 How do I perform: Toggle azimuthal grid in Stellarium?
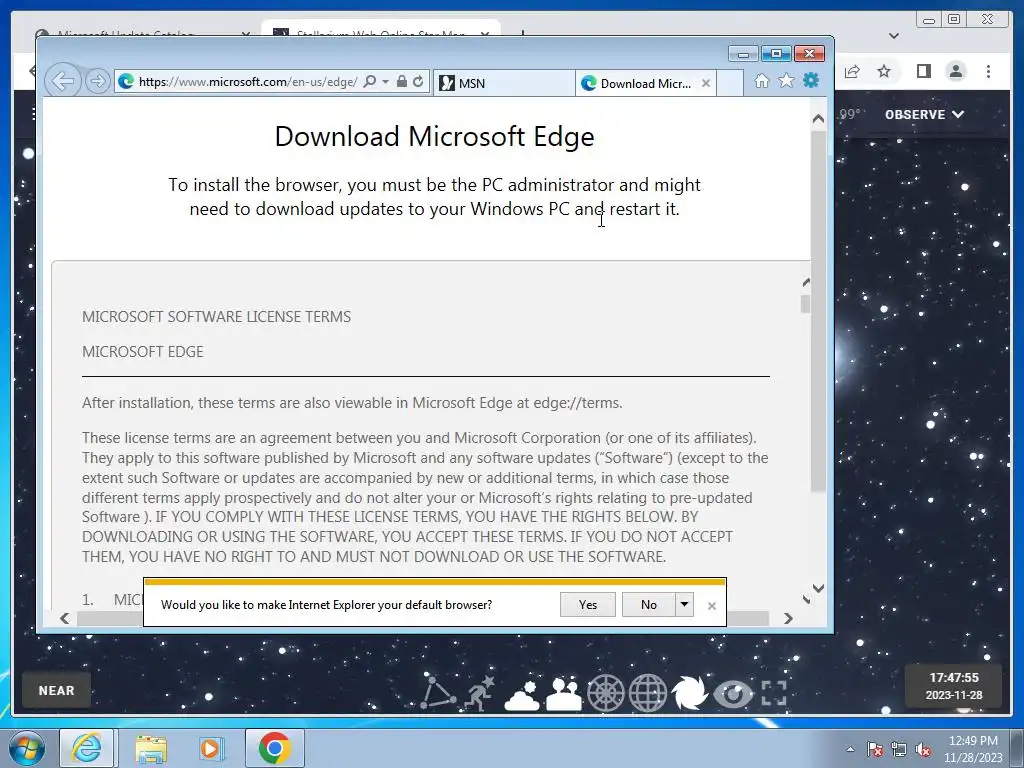(605, 693)
